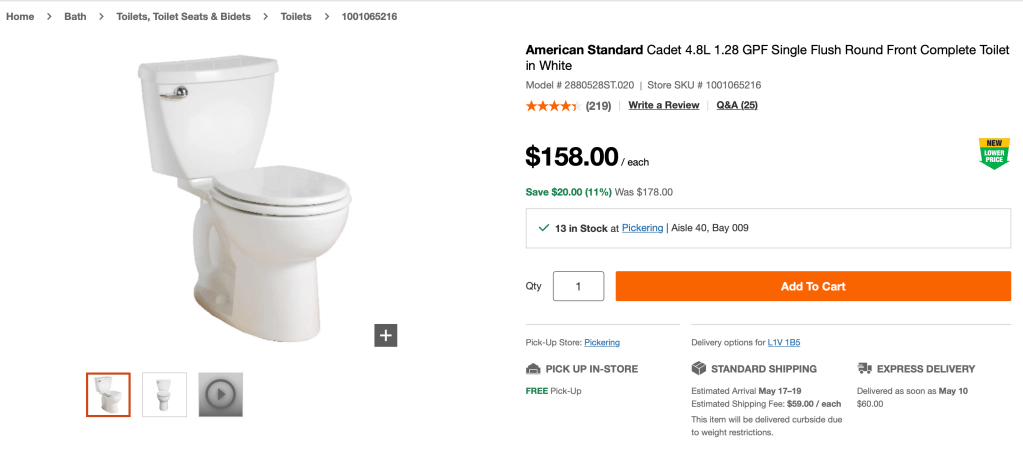Navigate to the Toilets breadcrumb

tap(296, 17)
